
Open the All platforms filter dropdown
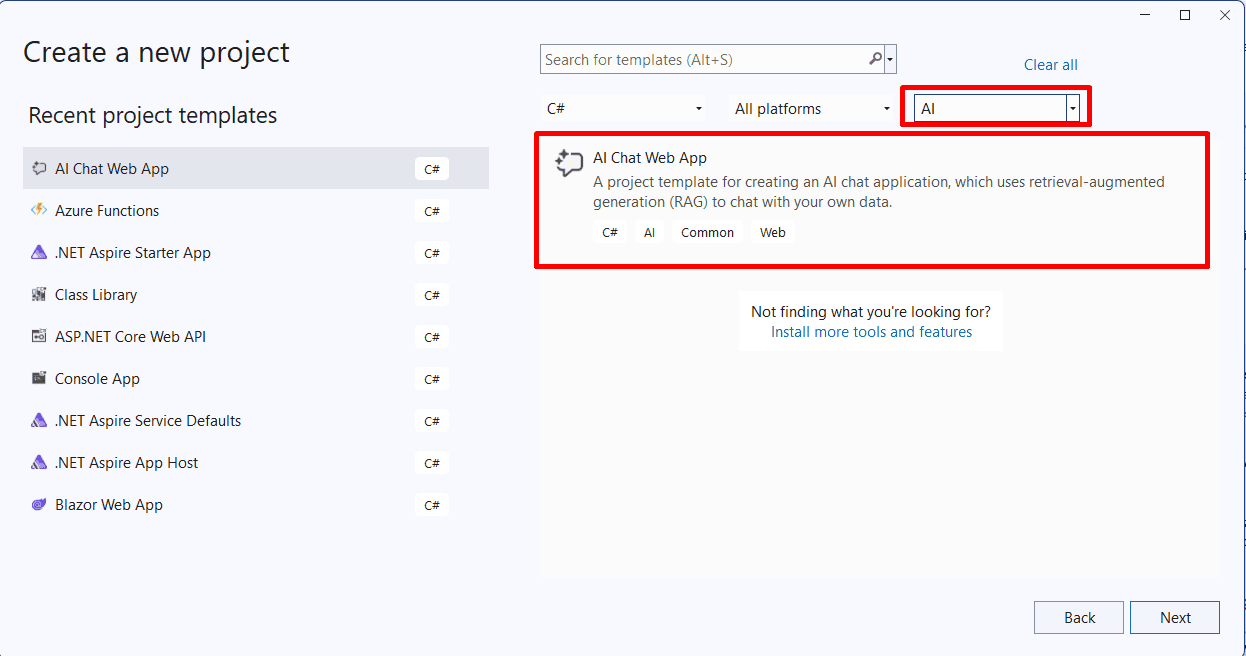(x=812, y=109)
